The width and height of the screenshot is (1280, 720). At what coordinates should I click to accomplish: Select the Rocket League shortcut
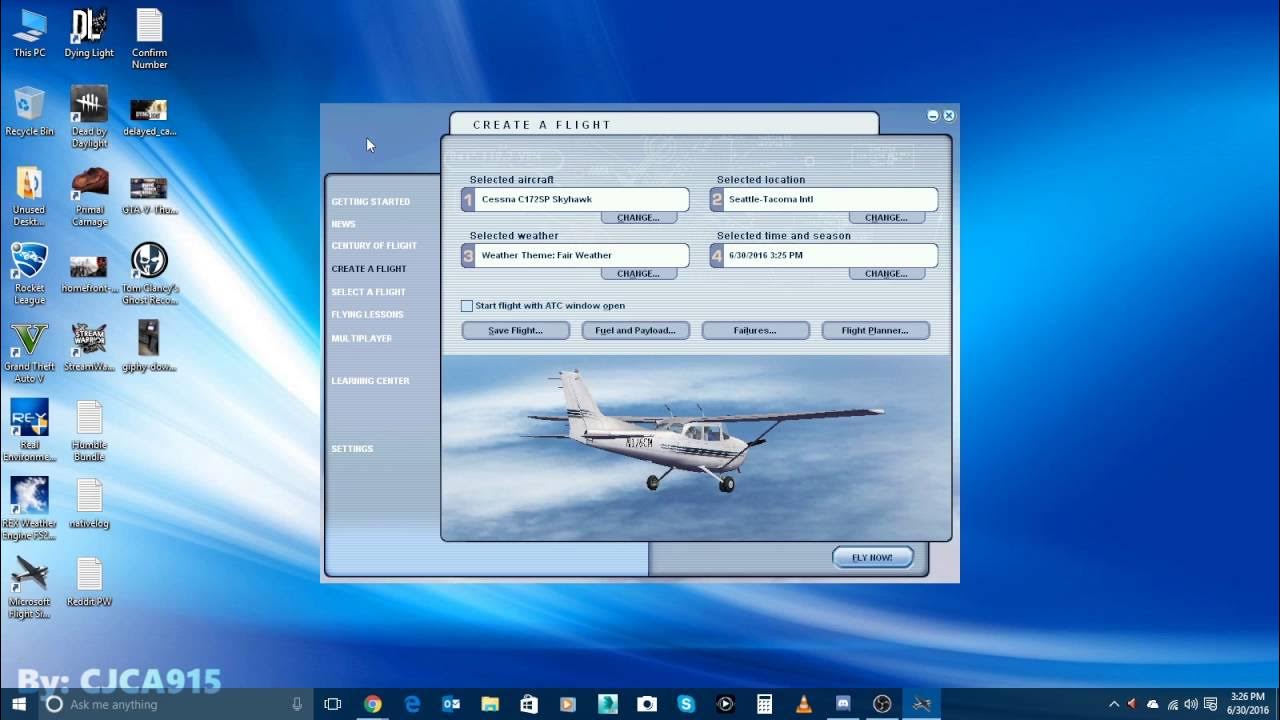click(x=29, y=274)
